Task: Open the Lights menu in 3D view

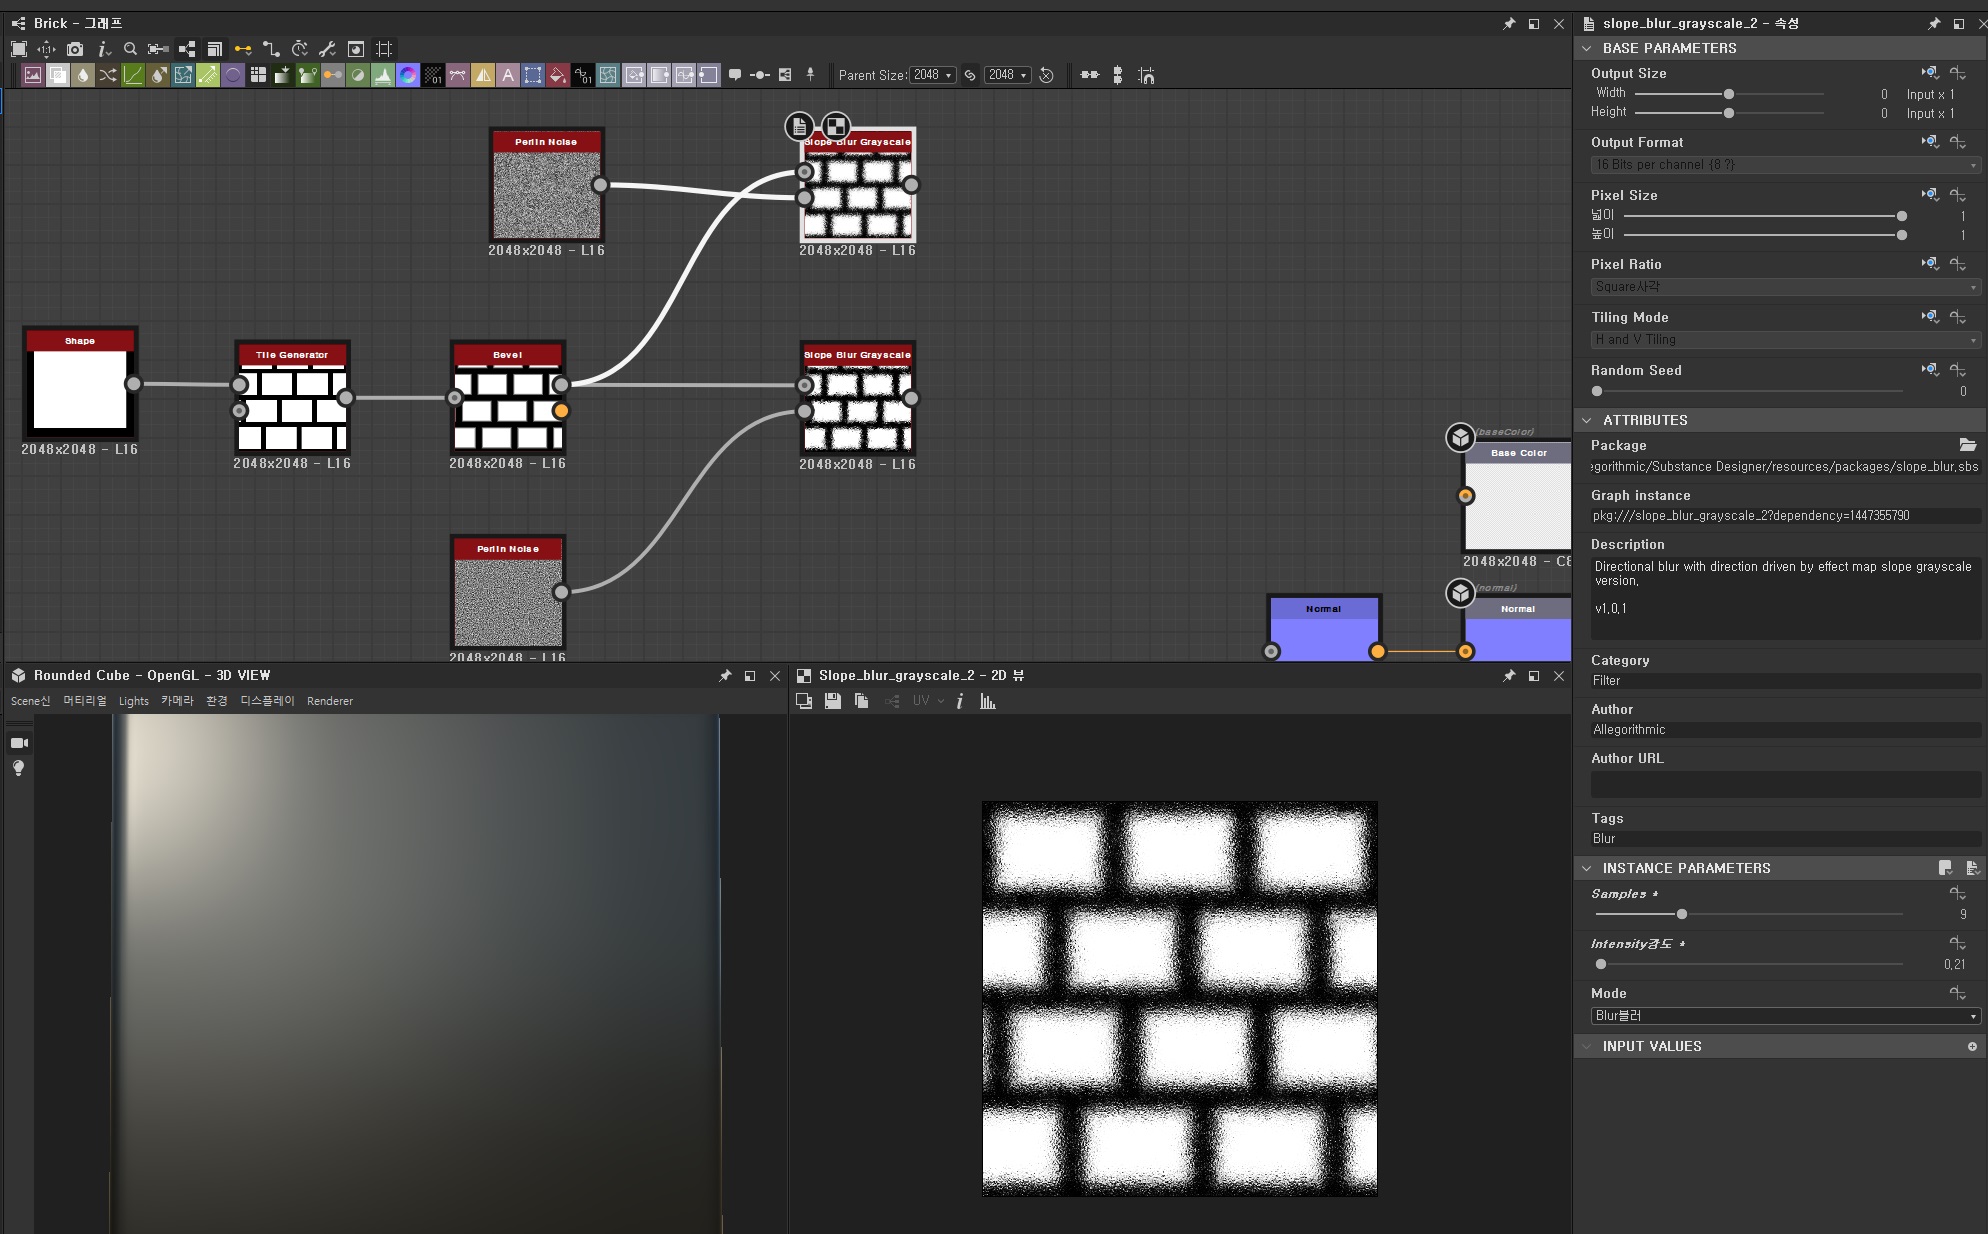Action: click(x=133, y=701)
